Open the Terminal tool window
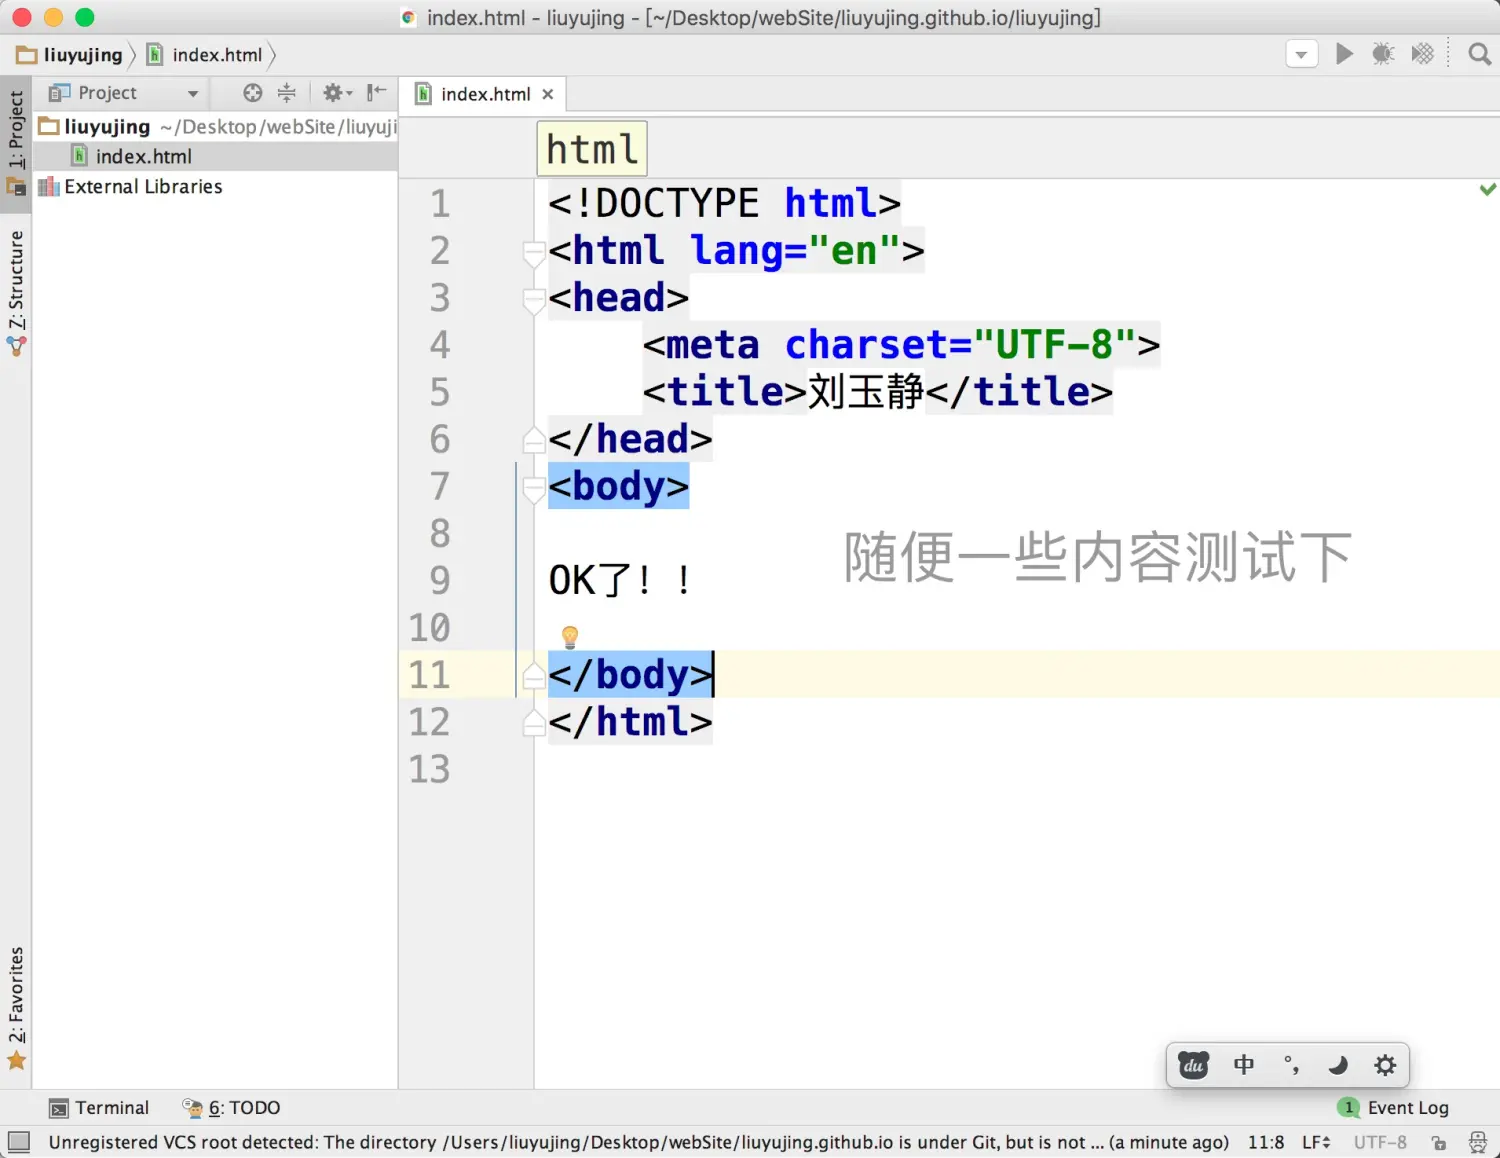The width and height of the screenshot is (1500, 1158). [99, 1108]
